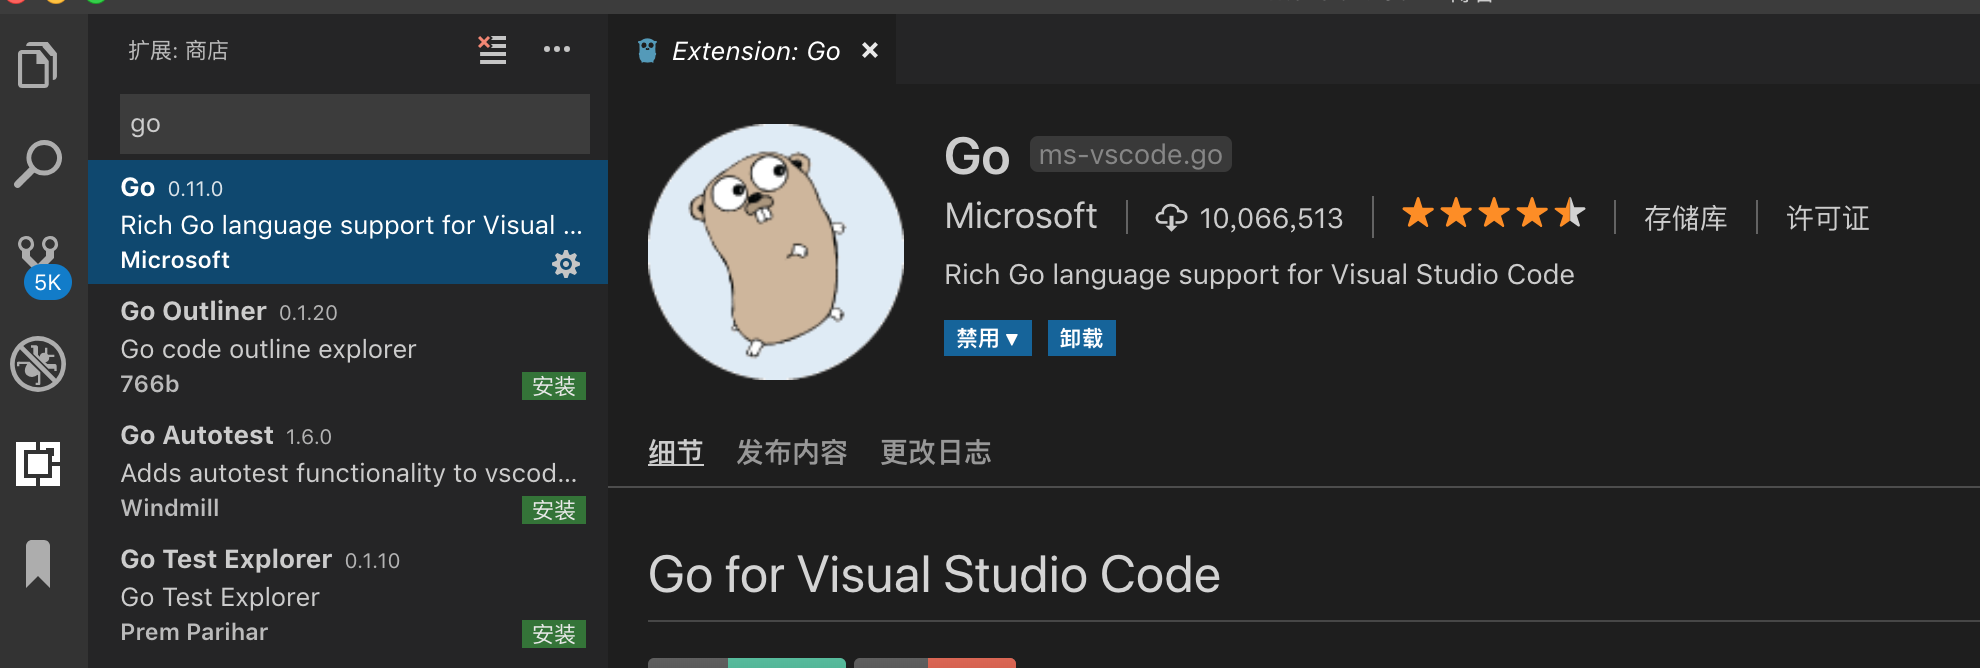The height and width of the screenshot is (668, 1980).
Task: Open the 存储库 repository link
Action: click(x=1685, y=218)
